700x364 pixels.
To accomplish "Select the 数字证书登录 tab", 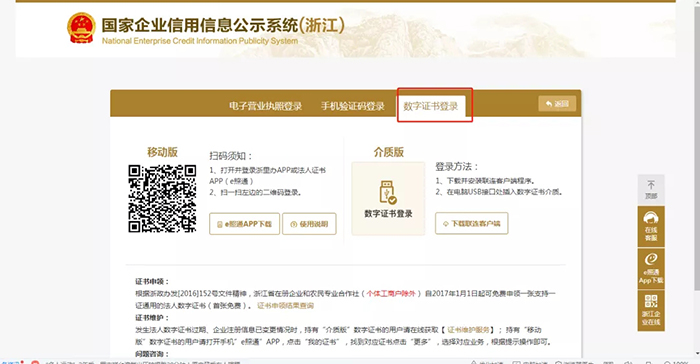I will tap(431, 106).
